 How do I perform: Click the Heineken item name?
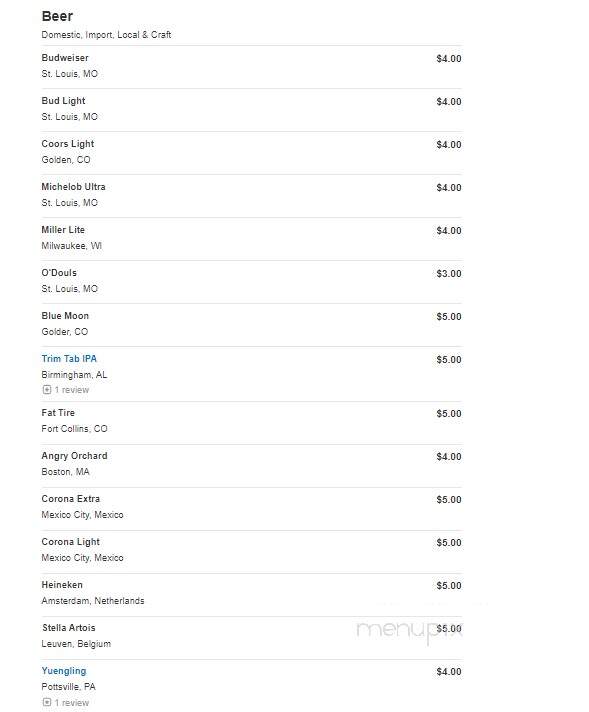click(x=62, y=585)
